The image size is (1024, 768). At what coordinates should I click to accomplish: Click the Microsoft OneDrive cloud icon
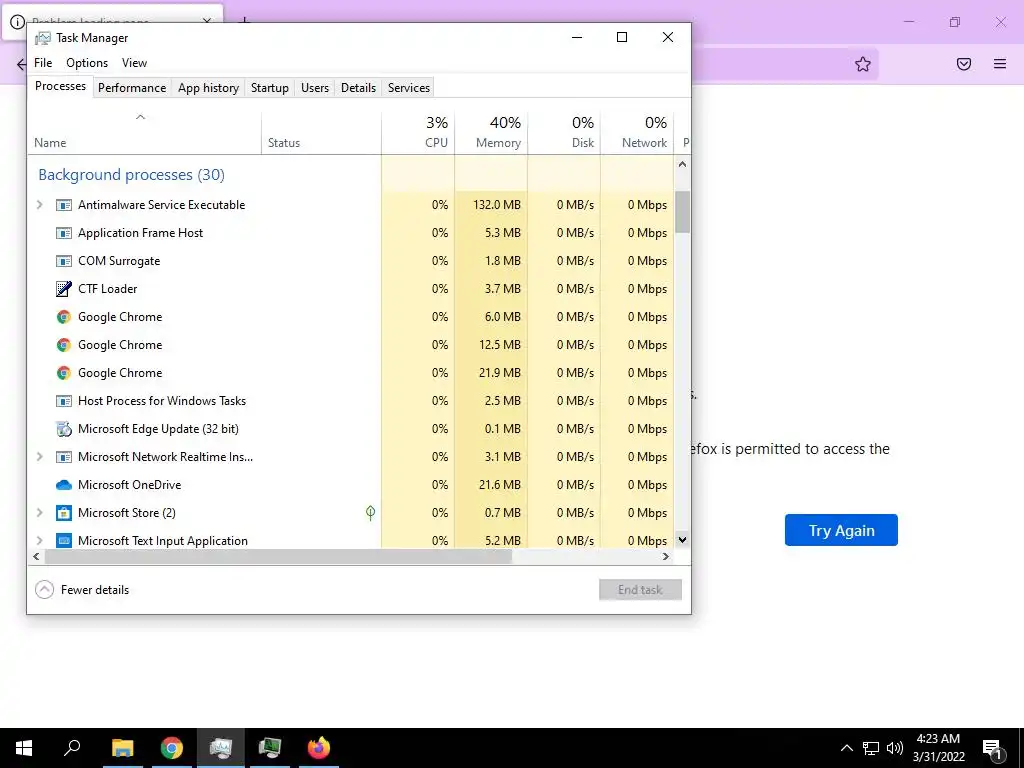click(x=63, y=485)
